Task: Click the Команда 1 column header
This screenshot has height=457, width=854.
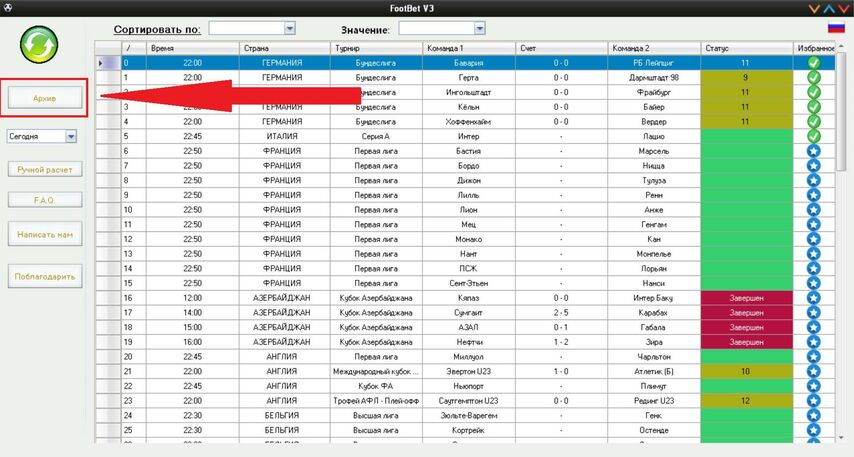Action: tap(469, 48)
